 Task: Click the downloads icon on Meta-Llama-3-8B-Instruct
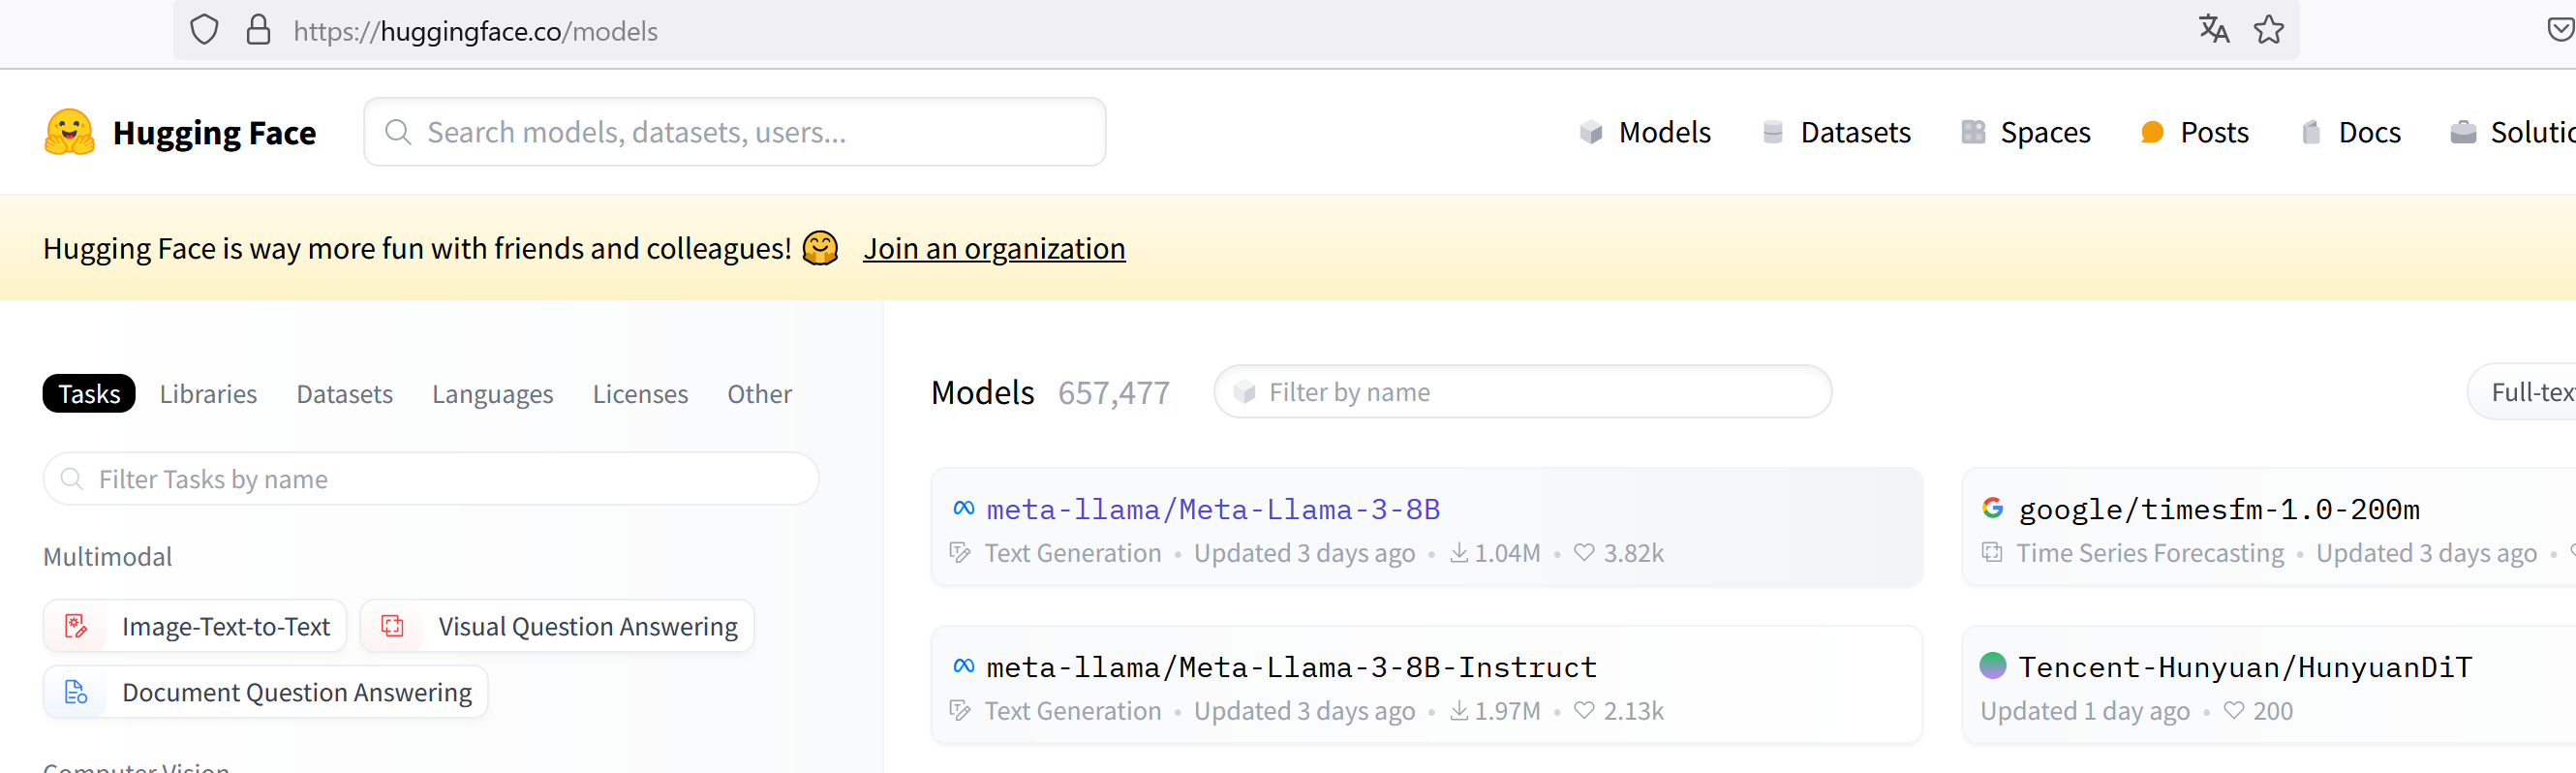point(1459,710)
